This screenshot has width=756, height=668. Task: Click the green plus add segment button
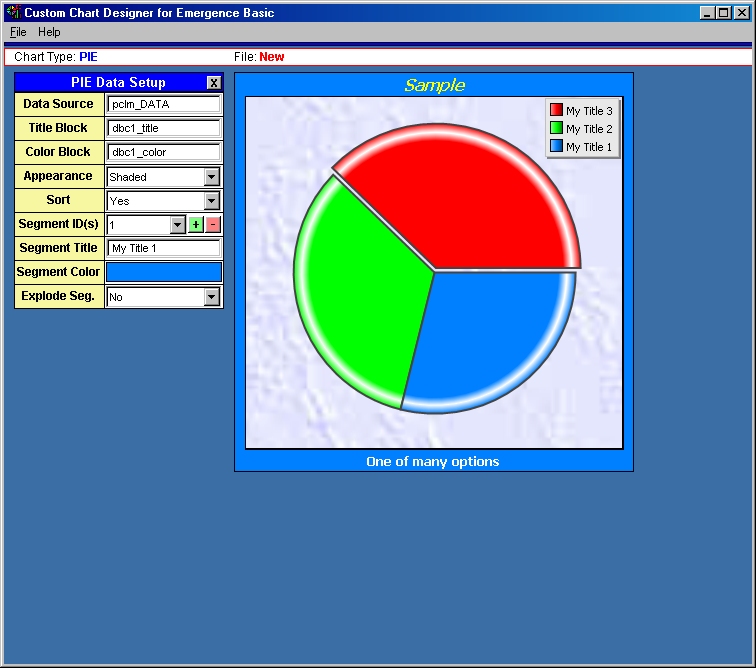[196, 225]
